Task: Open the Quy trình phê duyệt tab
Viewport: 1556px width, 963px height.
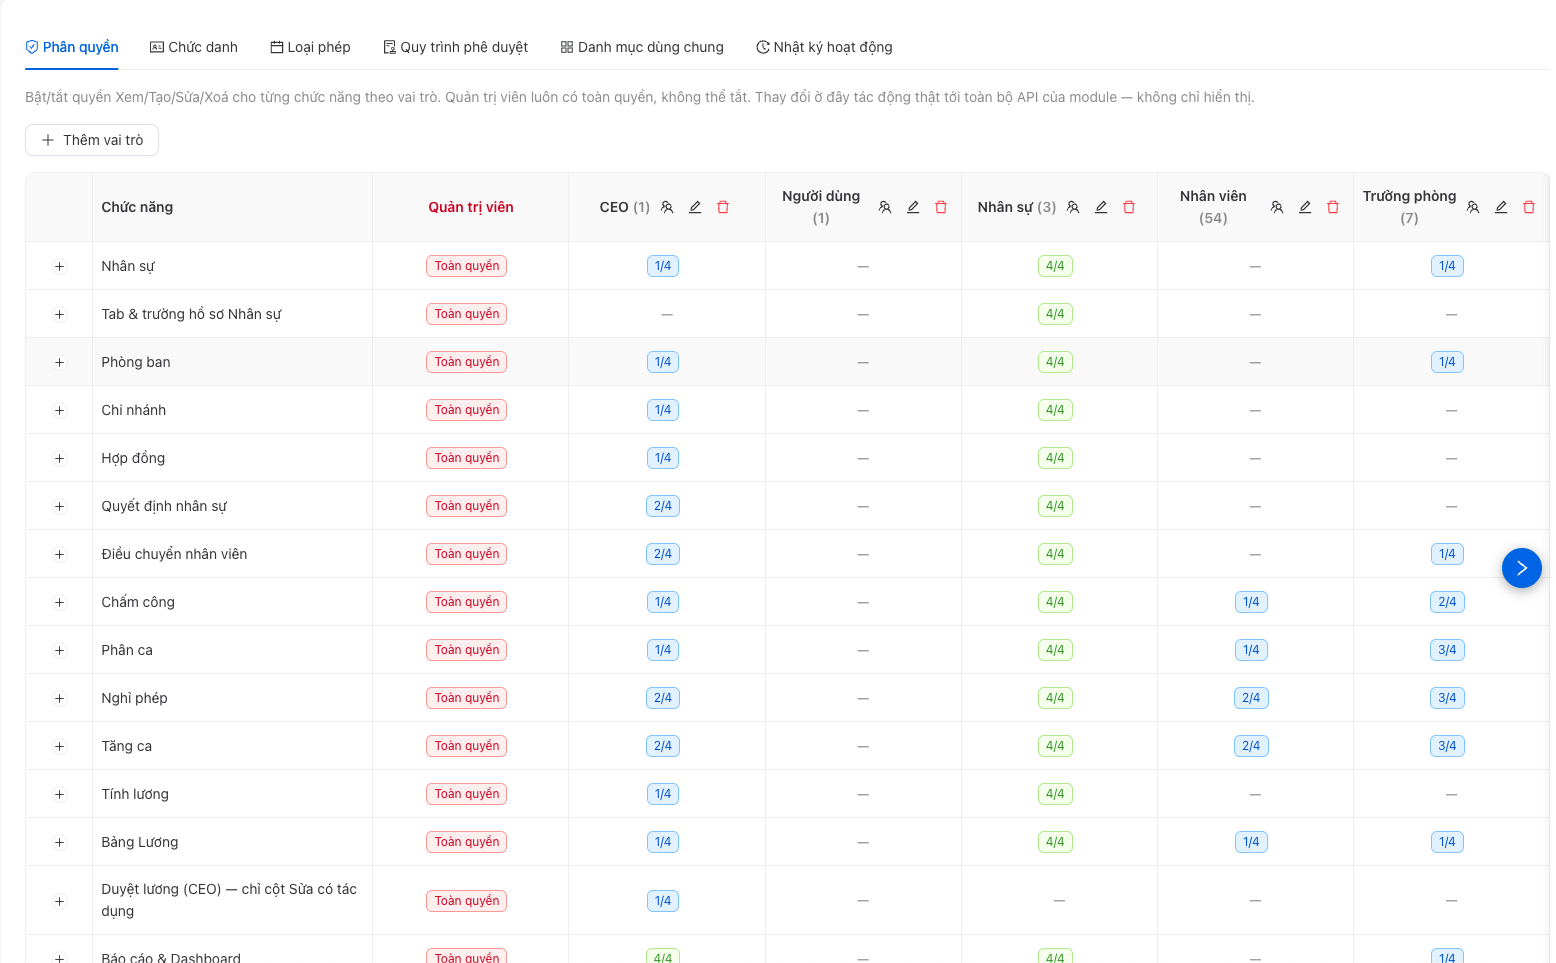Action: 455,47
